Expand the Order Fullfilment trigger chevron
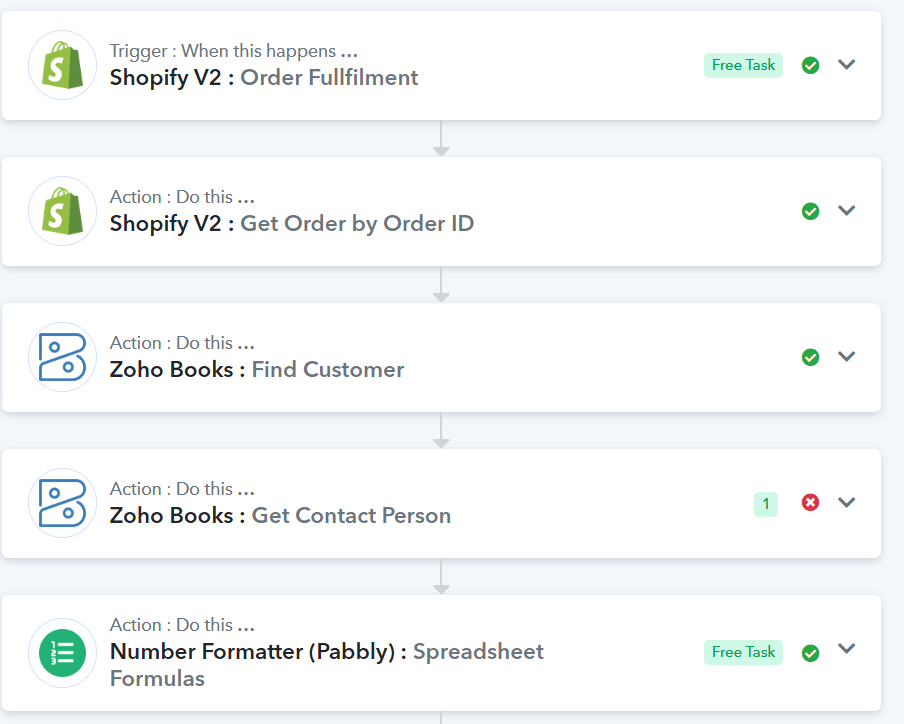Screen dimensions: 904x724 (x=846, y=64)
